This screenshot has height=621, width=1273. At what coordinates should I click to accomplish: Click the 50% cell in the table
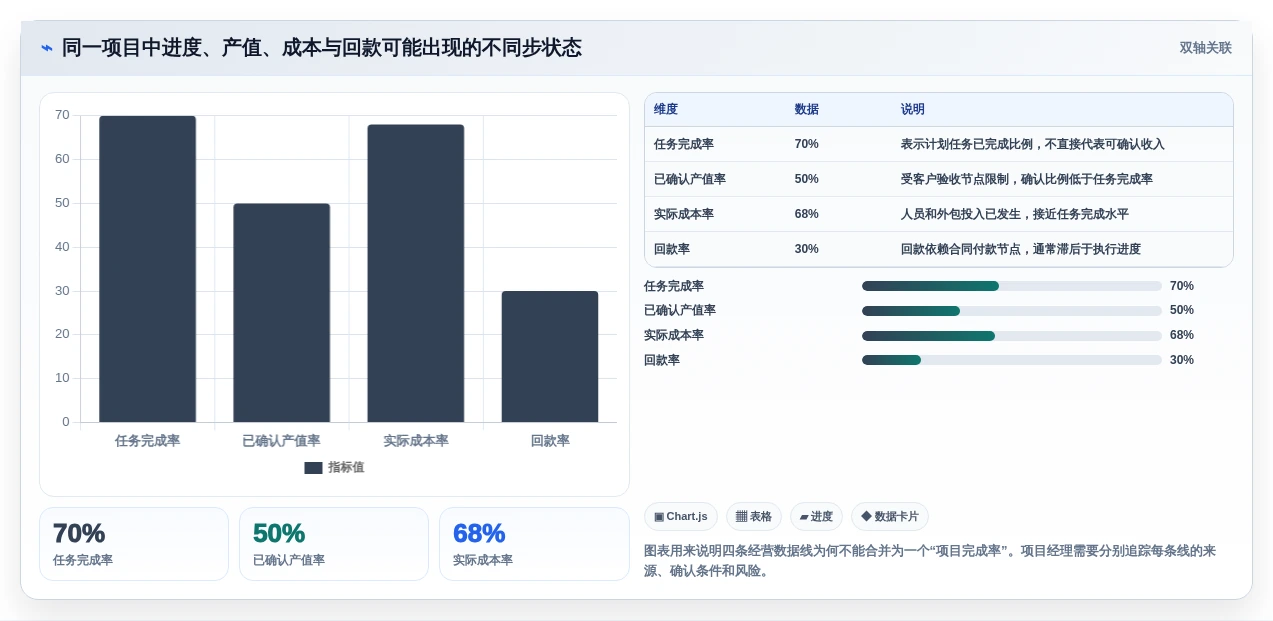point(807,179)
